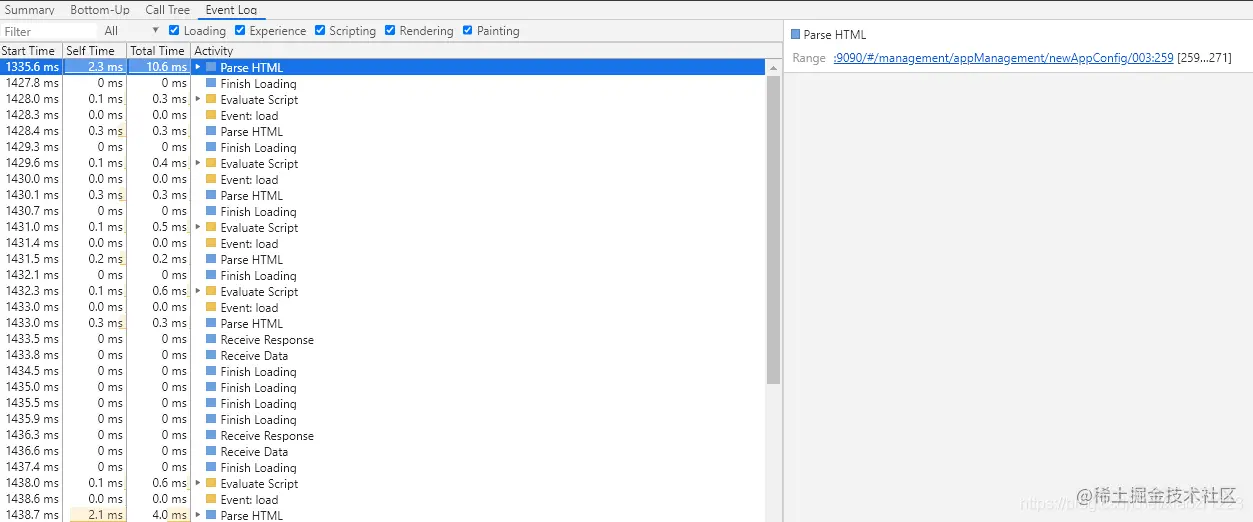
Task: Click blue Parse HTML icon in details pane
Action: tap(796, 35)
